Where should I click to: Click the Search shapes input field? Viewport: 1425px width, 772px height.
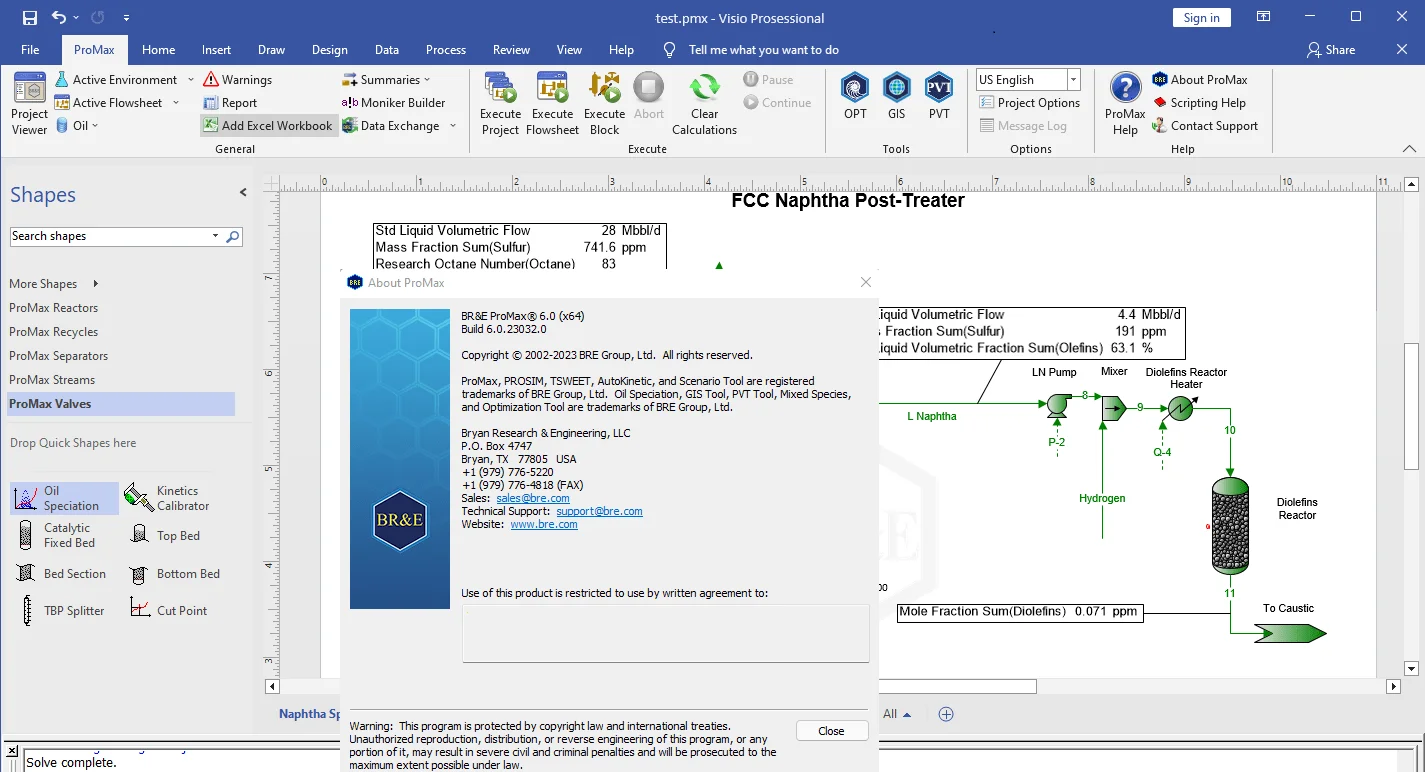[x=112, y=237]
